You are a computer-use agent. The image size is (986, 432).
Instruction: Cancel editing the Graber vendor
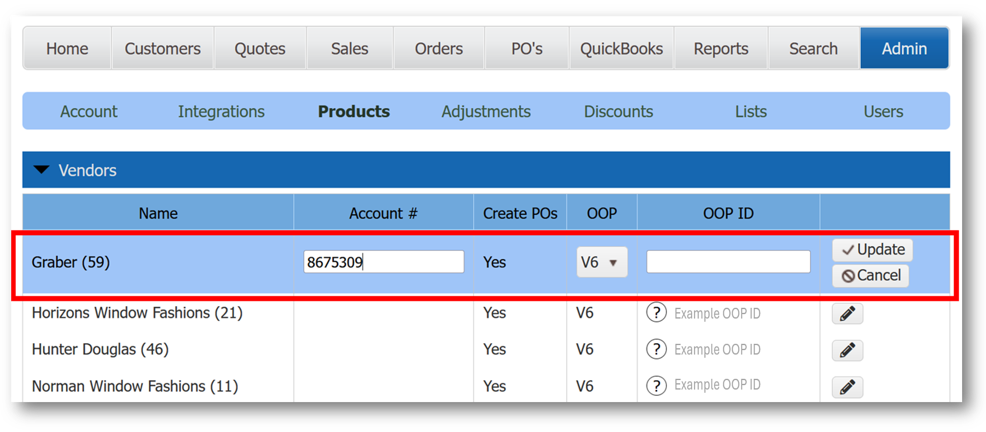871,275
